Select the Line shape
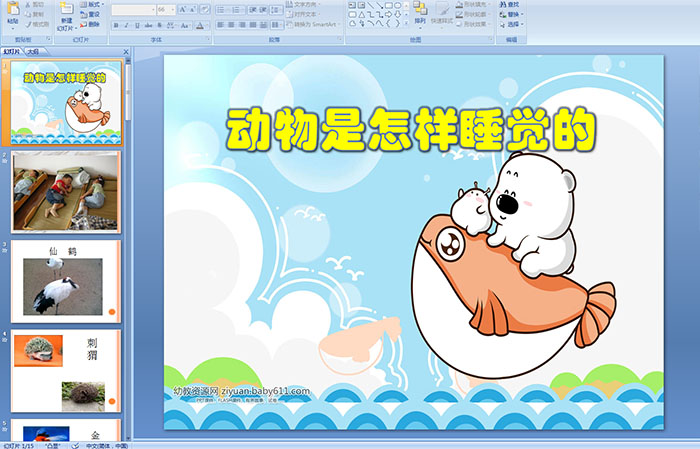This screenshot has width=700, height=449. (371, 5)
